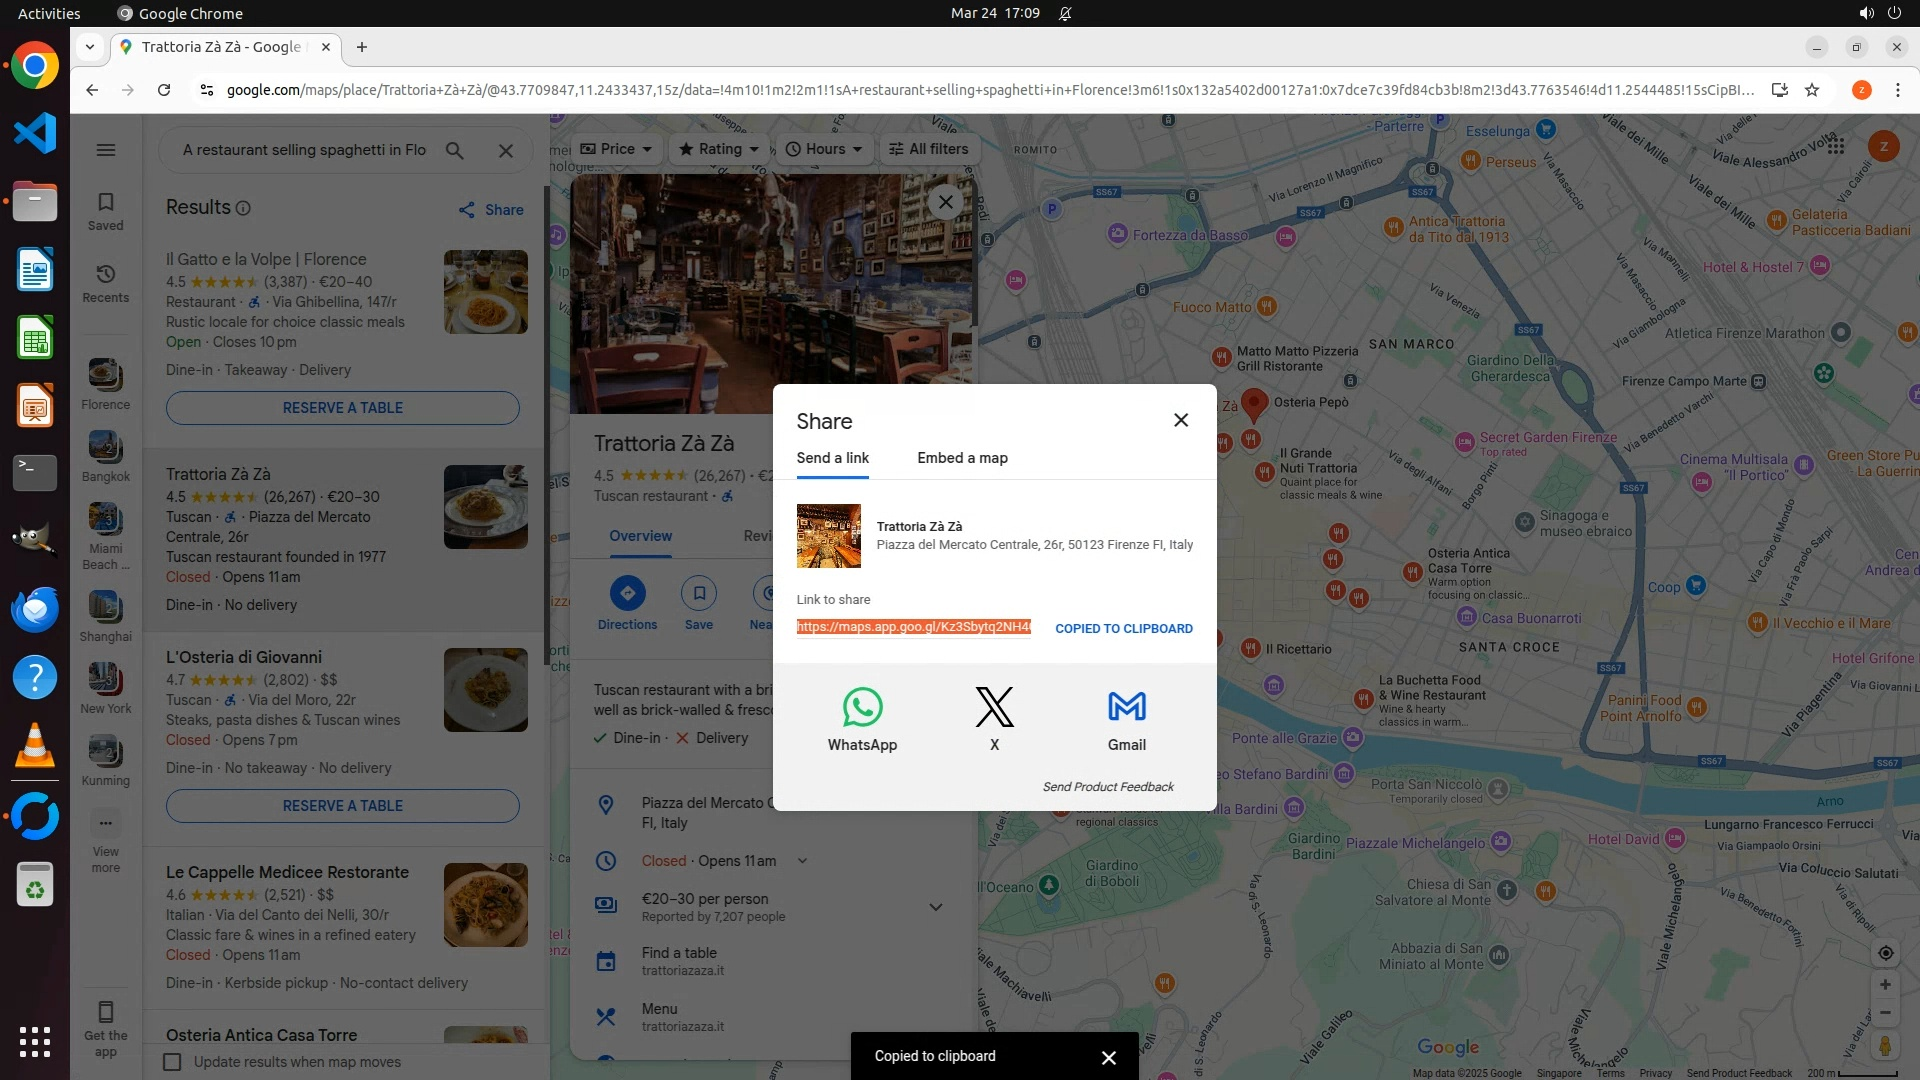Share via Gmail icon

point(1126,708)
